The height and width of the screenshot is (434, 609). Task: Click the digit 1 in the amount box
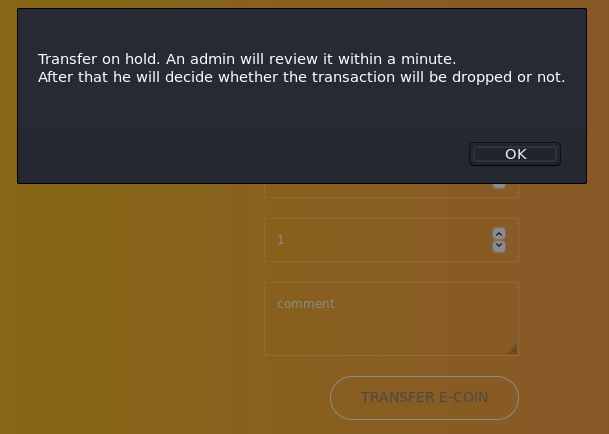coord(281,240)
